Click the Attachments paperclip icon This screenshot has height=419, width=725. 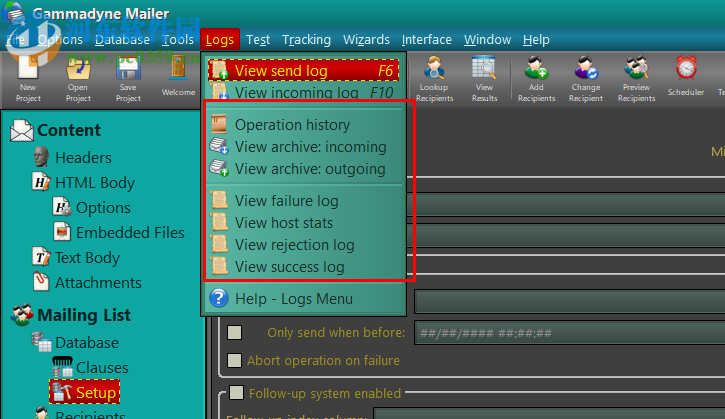41,282
